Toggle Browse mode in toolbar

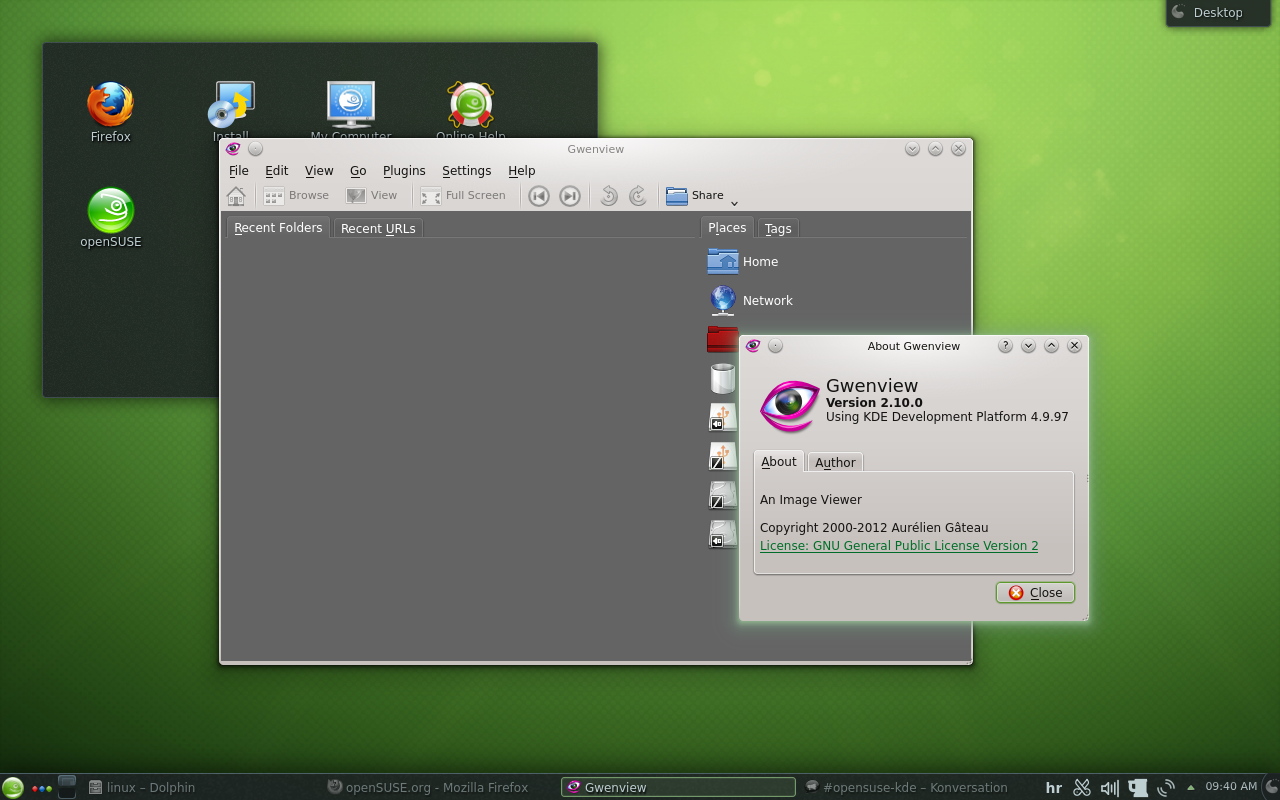(x=297, y=196)
